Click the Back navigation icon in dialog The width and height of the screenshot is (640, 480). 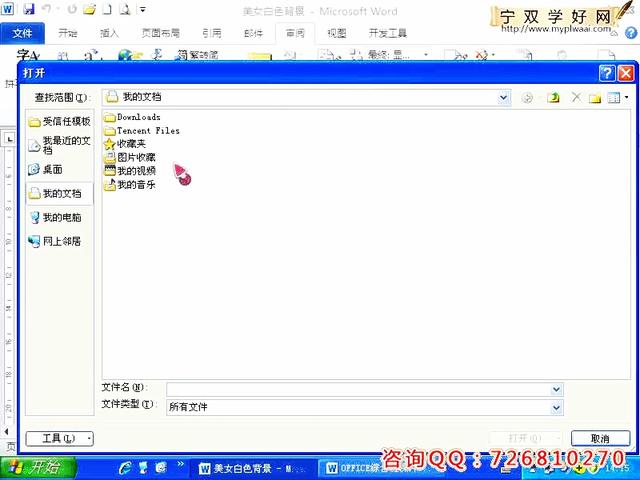(x=527, y=98)
